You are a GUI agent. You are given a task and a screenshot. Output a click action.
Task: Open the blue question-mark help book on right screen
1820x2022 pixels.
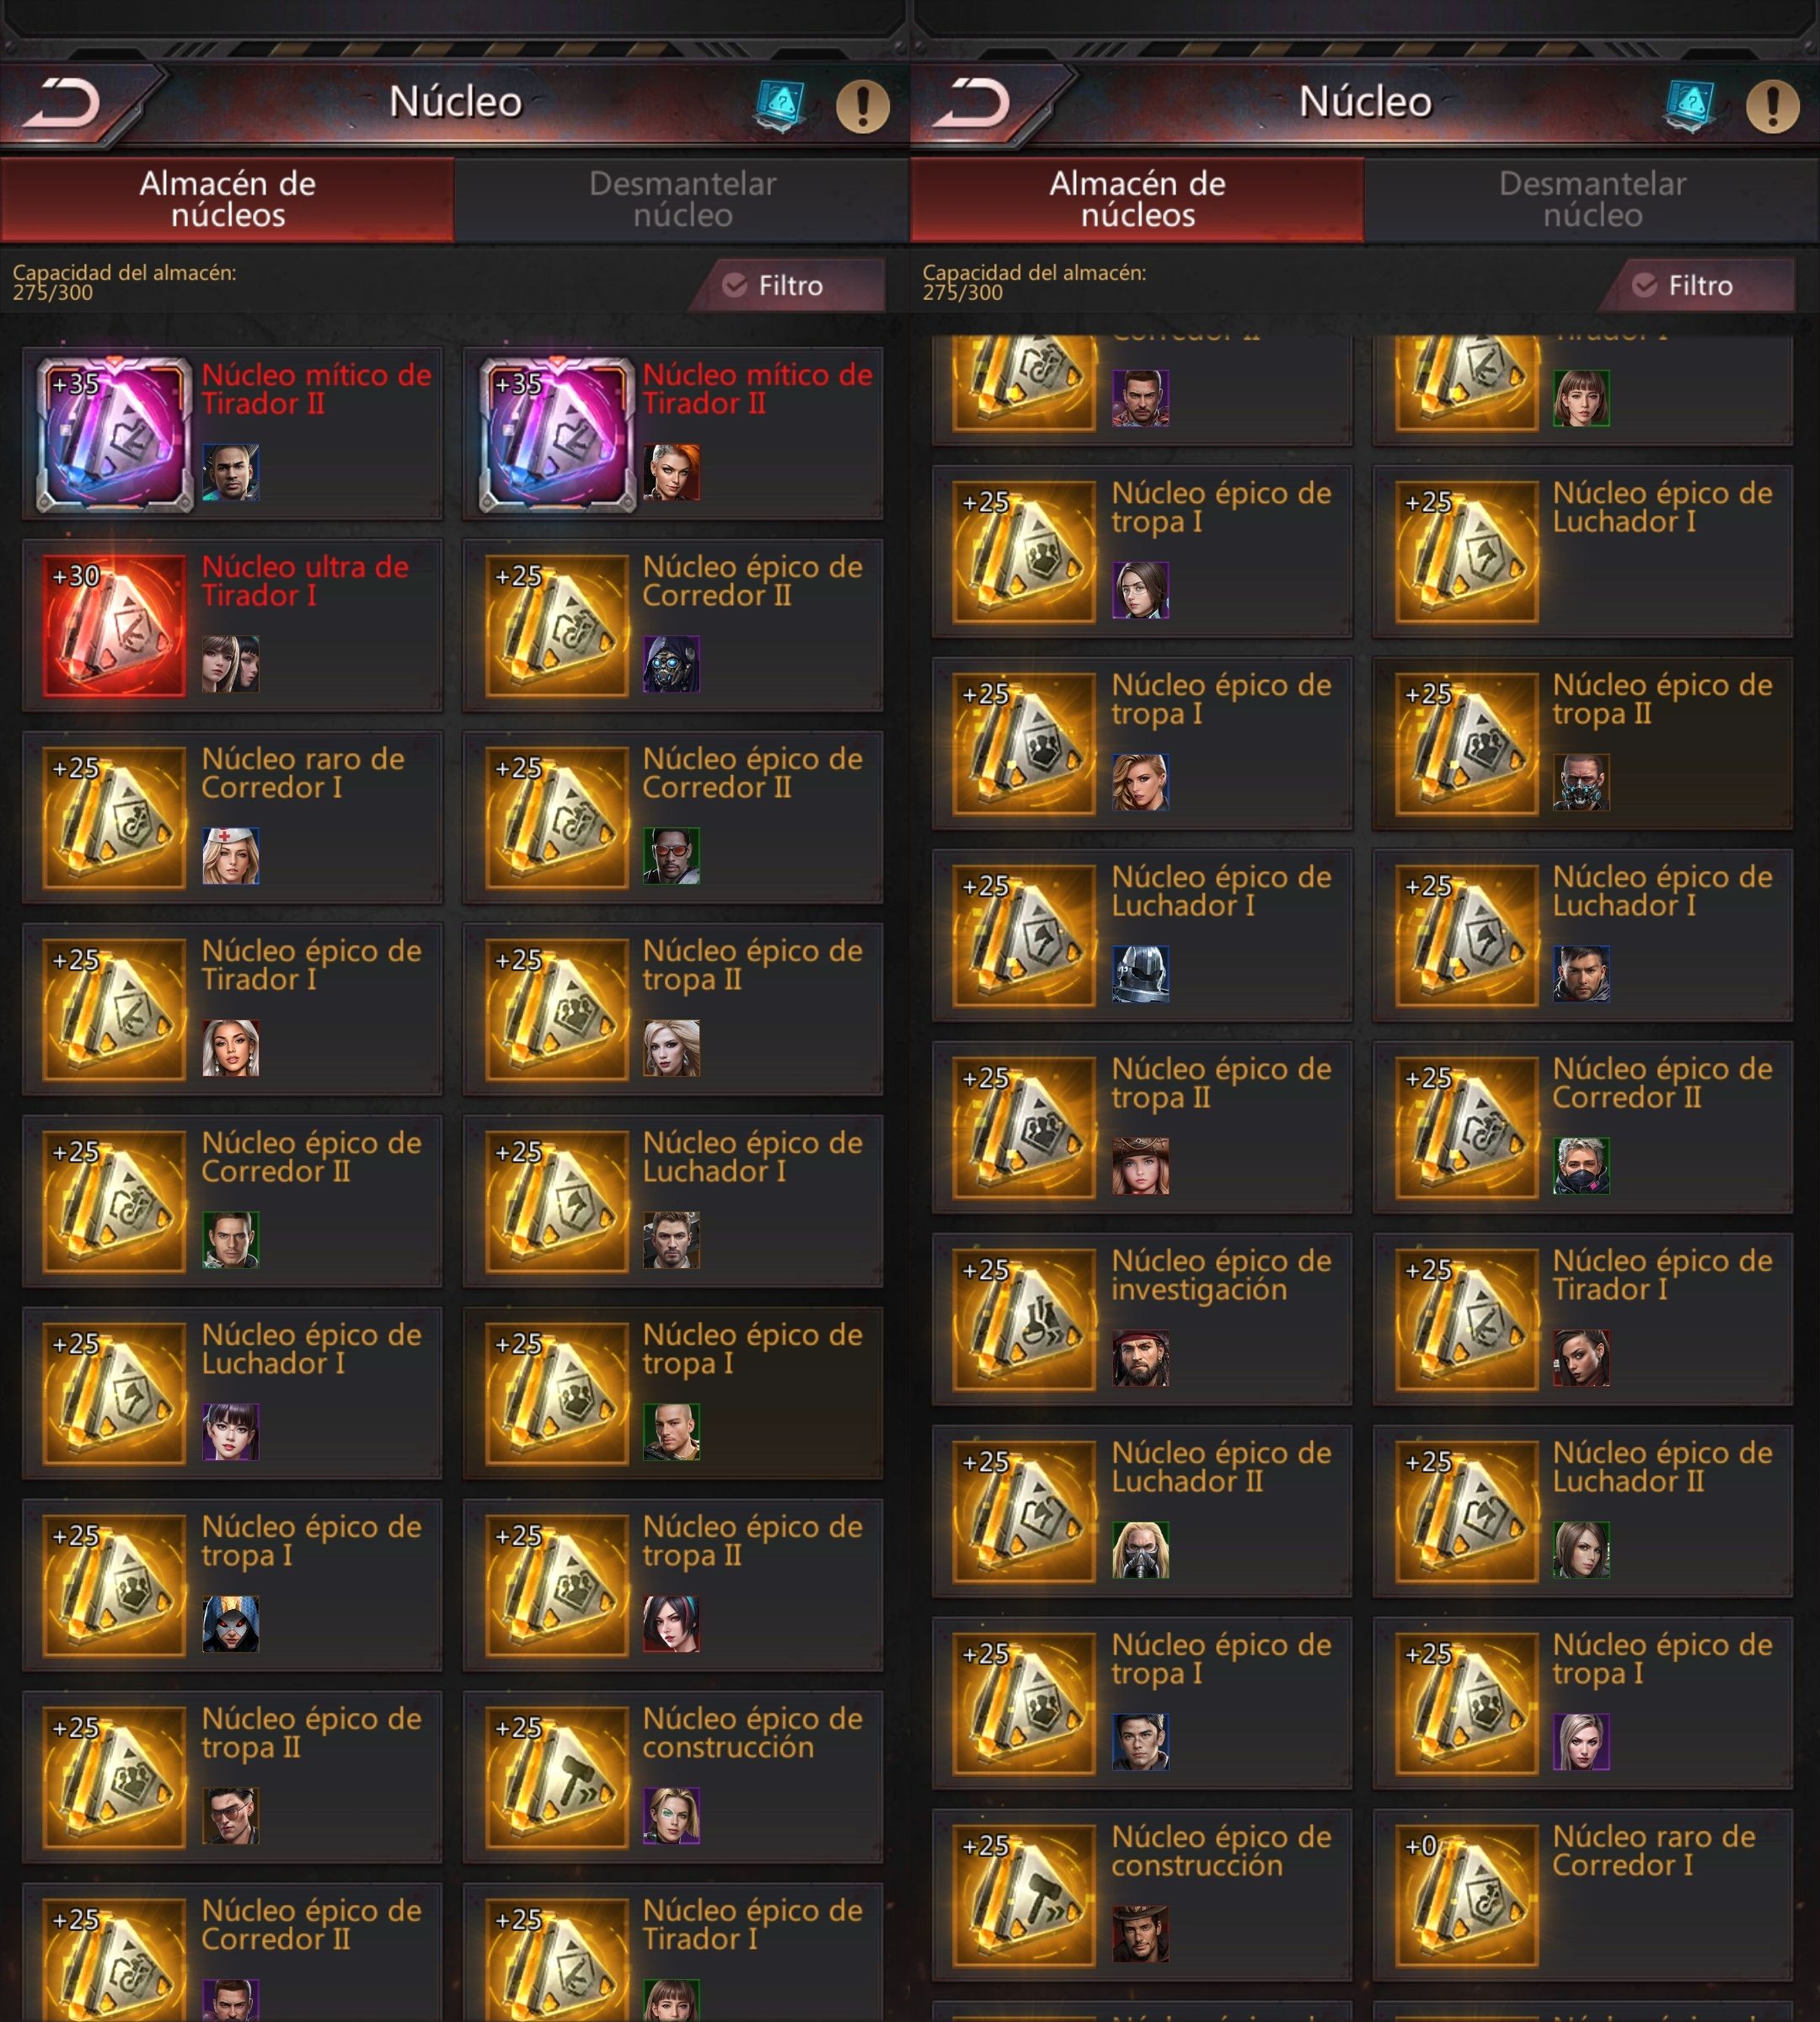tap(1691, 105)
